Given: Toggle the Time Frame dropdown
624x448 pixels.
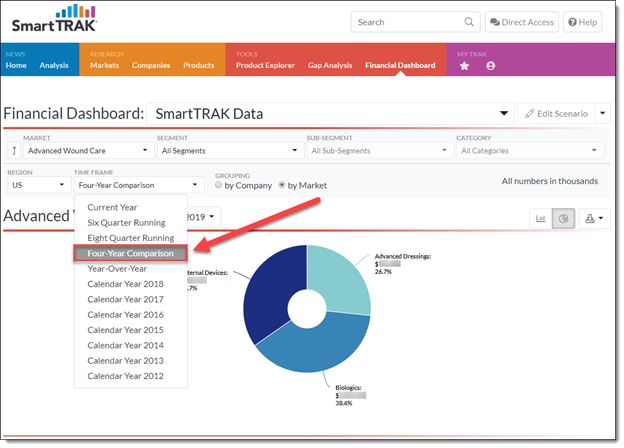Looking at the screenshot, I should [x=139, y=185].
